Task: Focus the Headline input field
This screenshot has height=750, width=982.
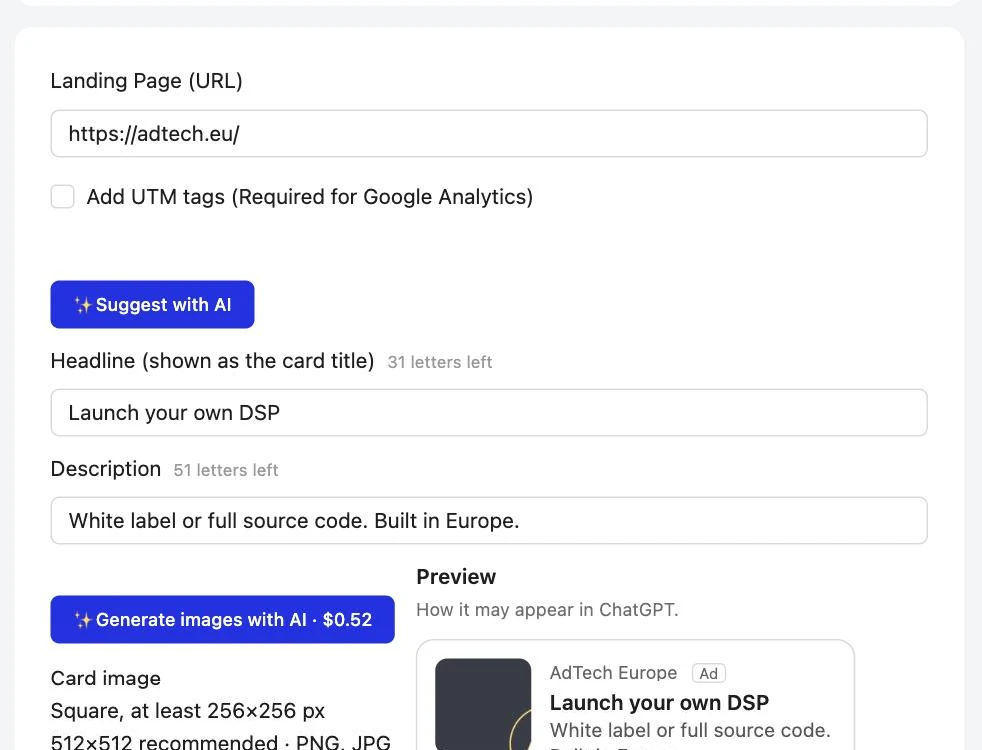Action: pyautogui.click(x=488, y=413)
